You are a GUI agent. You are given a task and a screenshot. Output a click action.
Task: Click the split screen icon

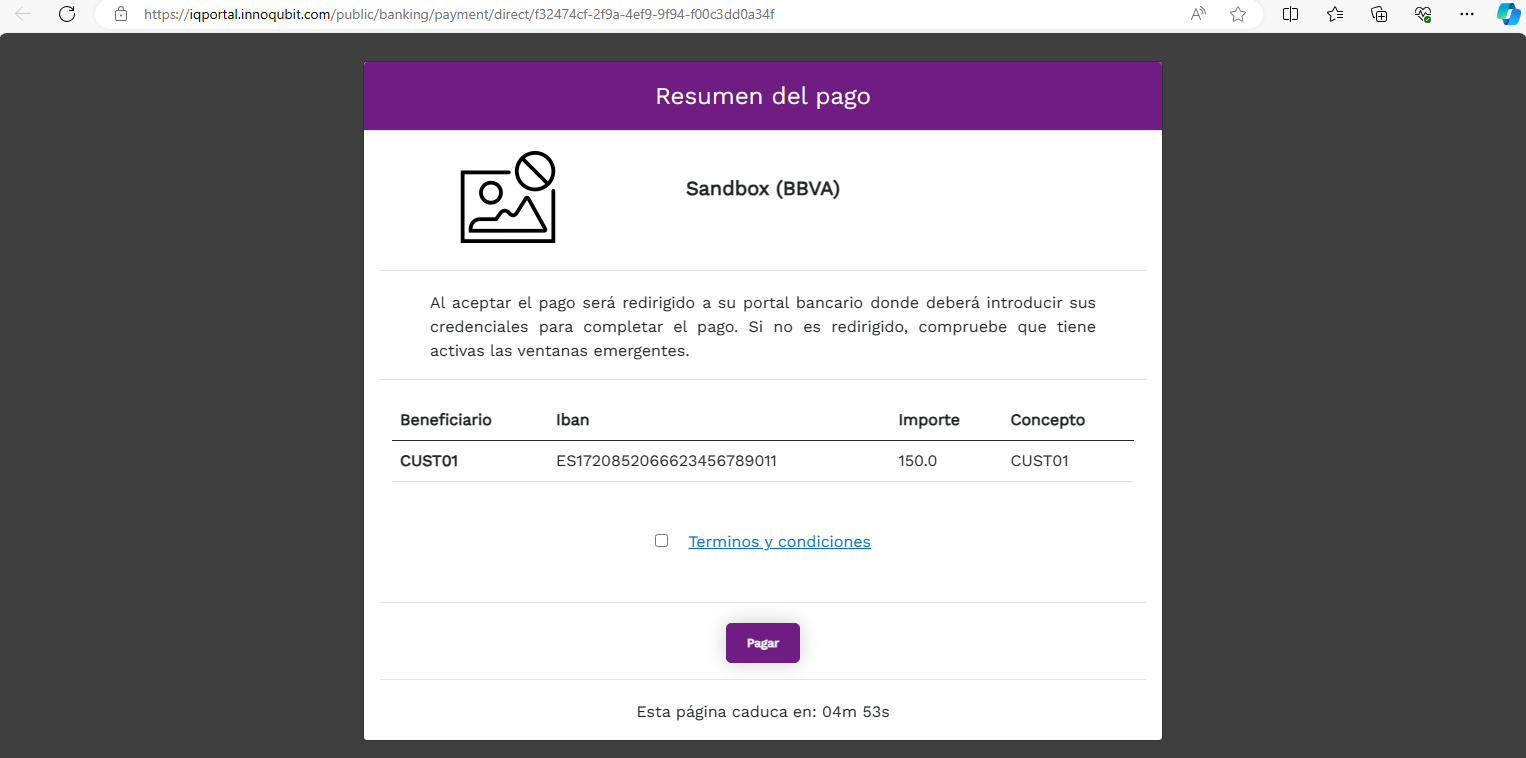pyautogui.click(x=1290, y=15)
